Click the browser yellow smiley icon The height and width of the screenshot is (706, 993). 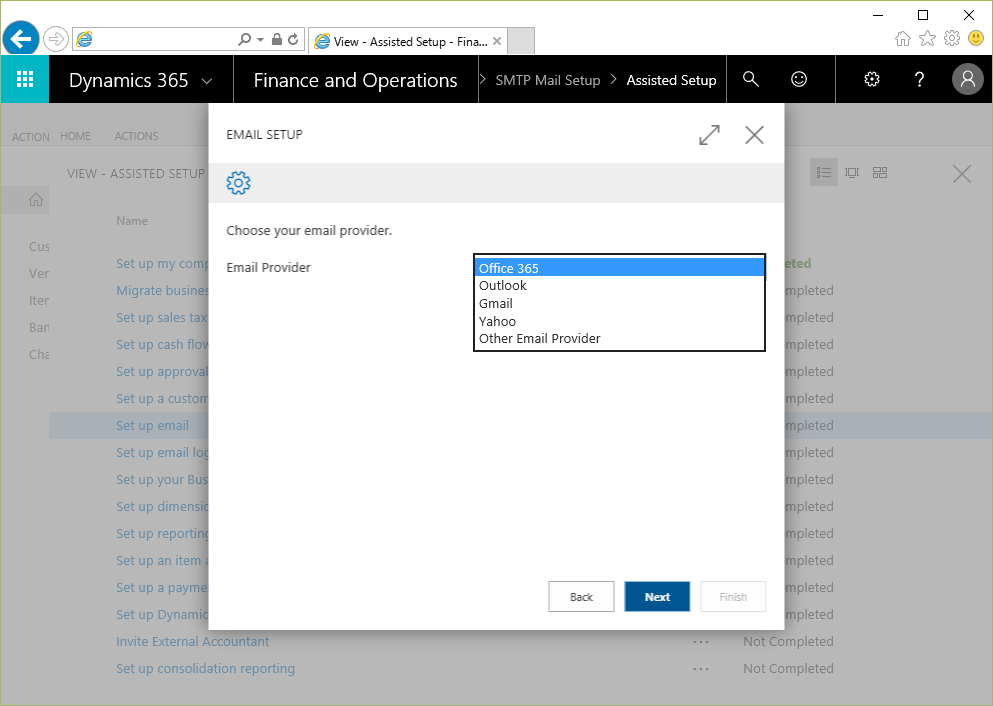tap(976, 39)
